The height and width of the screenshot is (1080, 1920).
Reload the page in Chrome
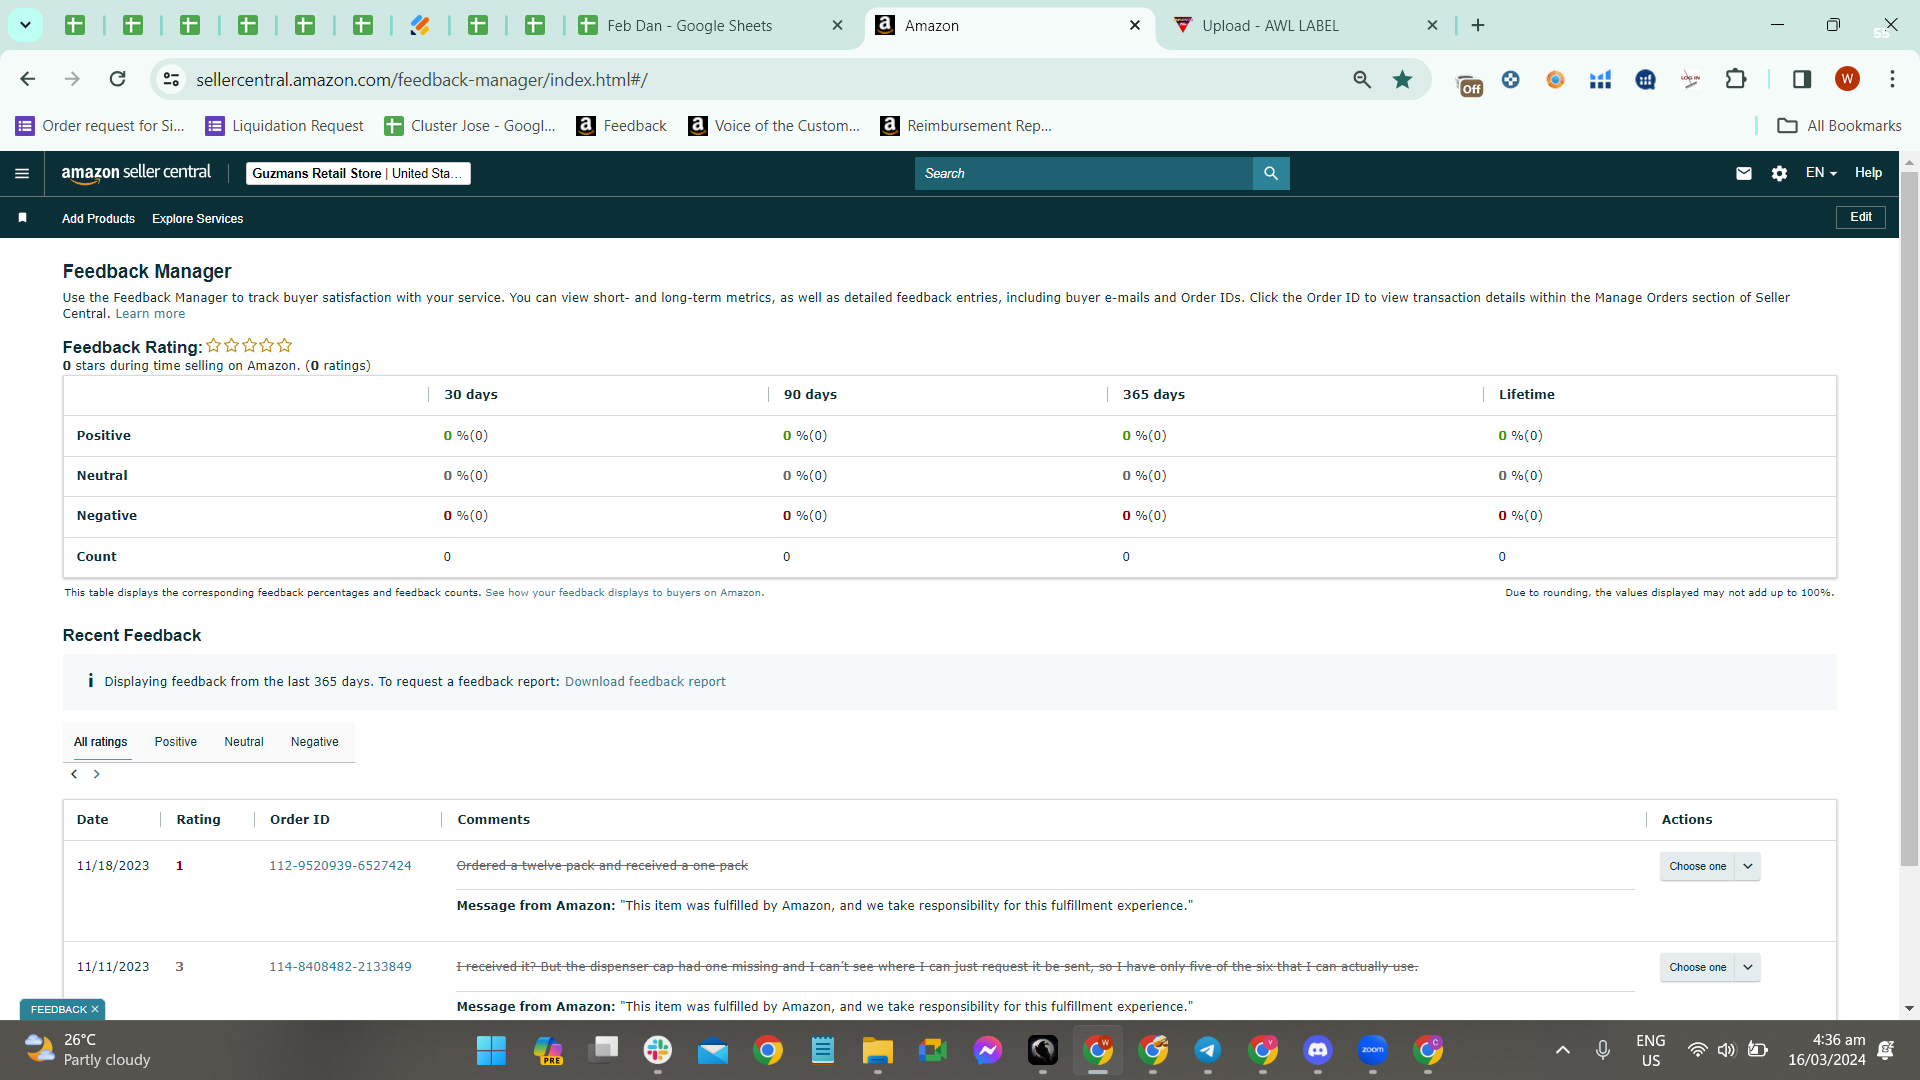[117, 79]
